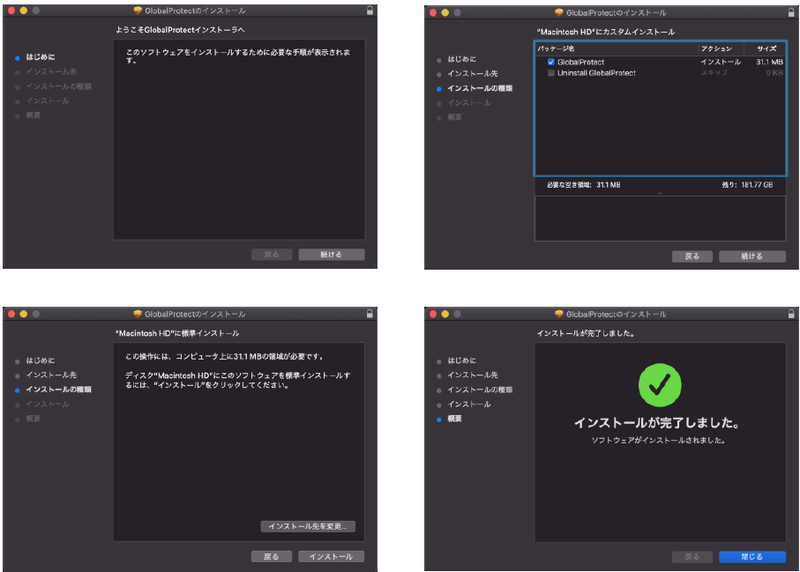Click the package icon in the 標準インストール window title

click(x=137, y=314)
